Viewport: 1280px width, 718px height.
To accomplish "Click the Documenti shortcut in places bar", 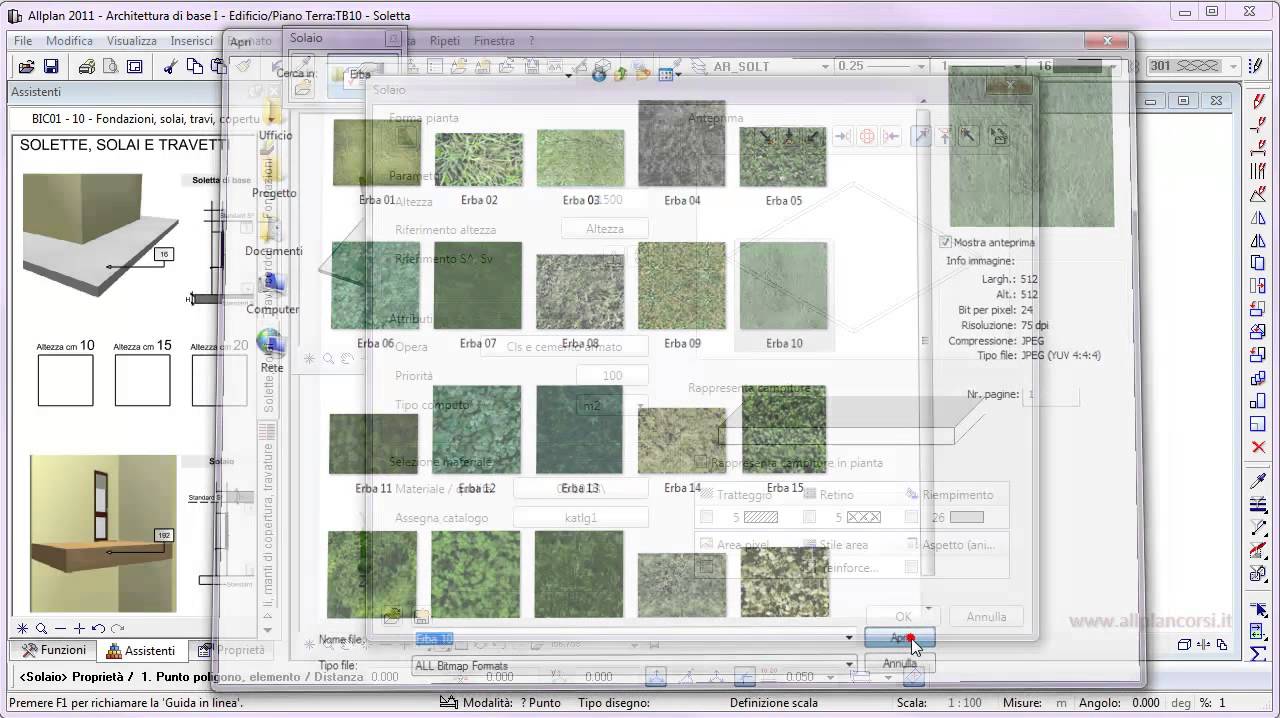I will 274,236.
